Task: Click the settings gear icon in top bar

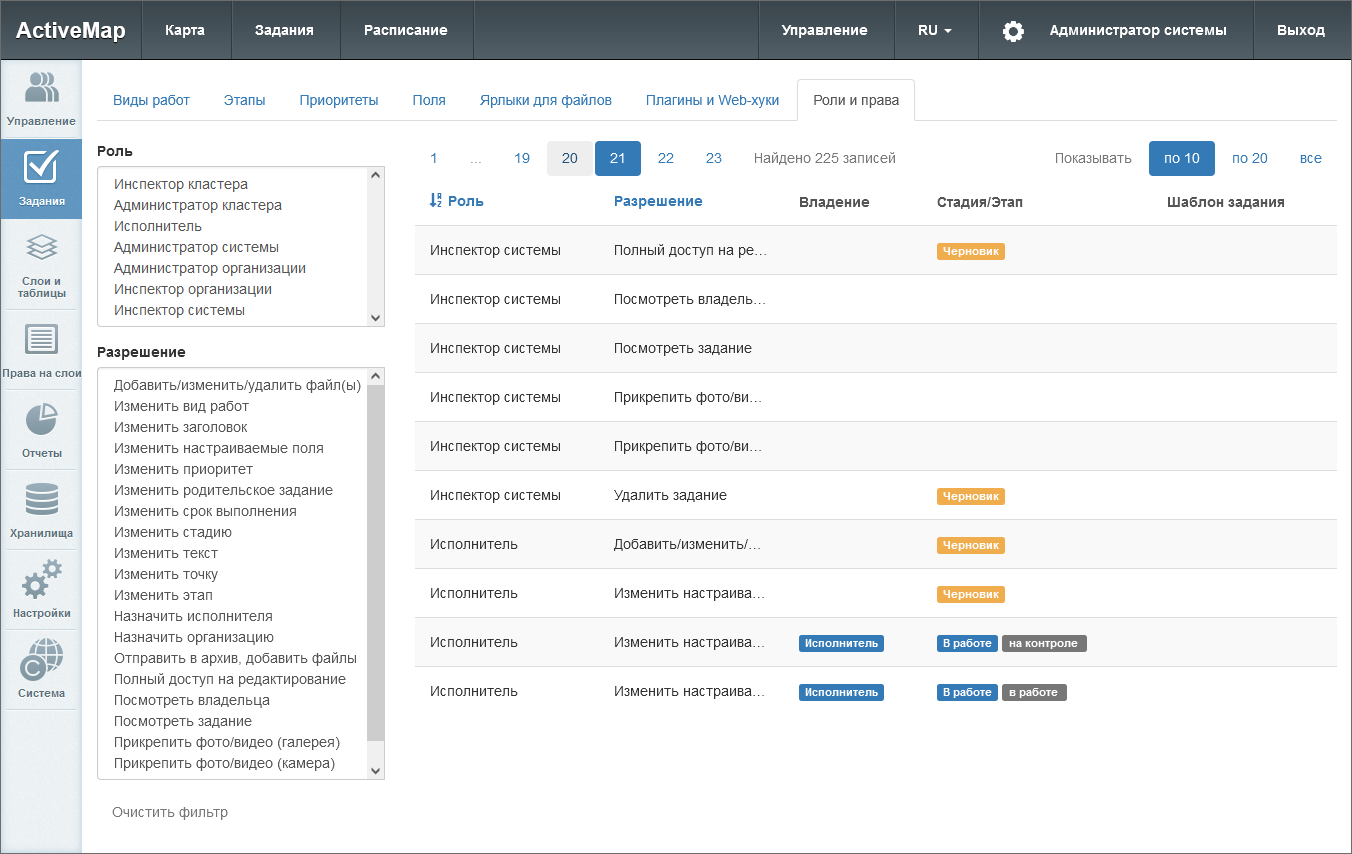Action: point(1013,31)
